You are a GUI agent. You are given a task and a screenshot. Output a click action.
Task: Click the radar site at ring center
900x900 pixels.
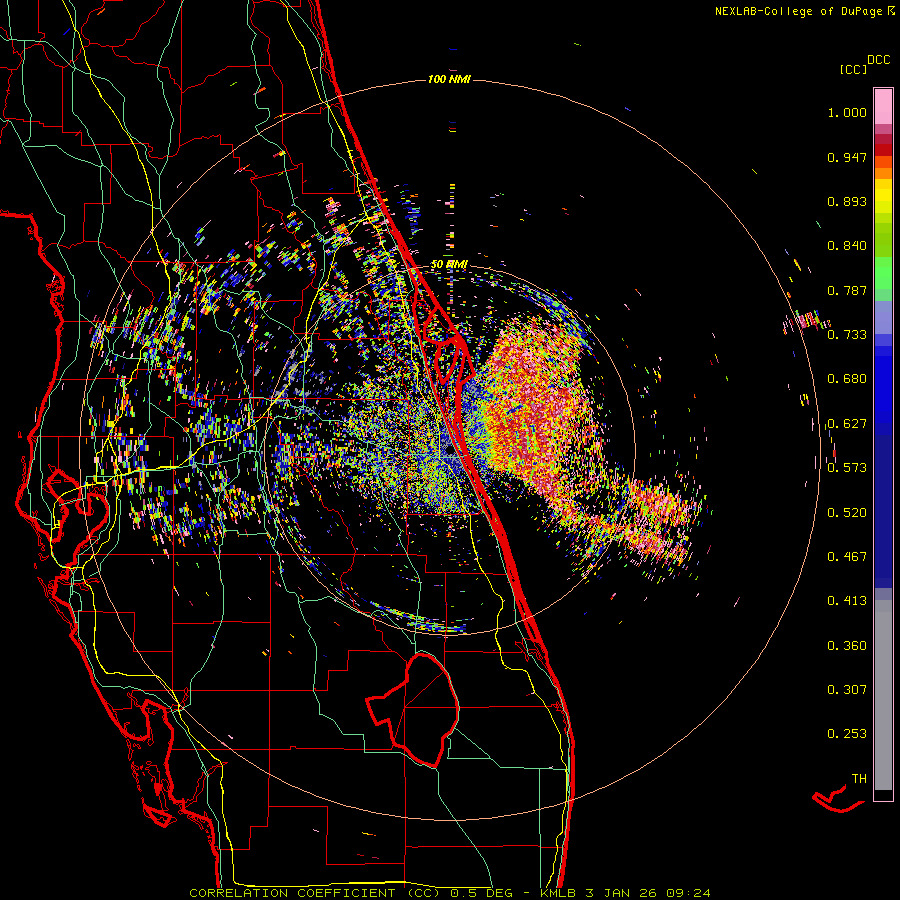pyautogui.click(x=449, y=449)
